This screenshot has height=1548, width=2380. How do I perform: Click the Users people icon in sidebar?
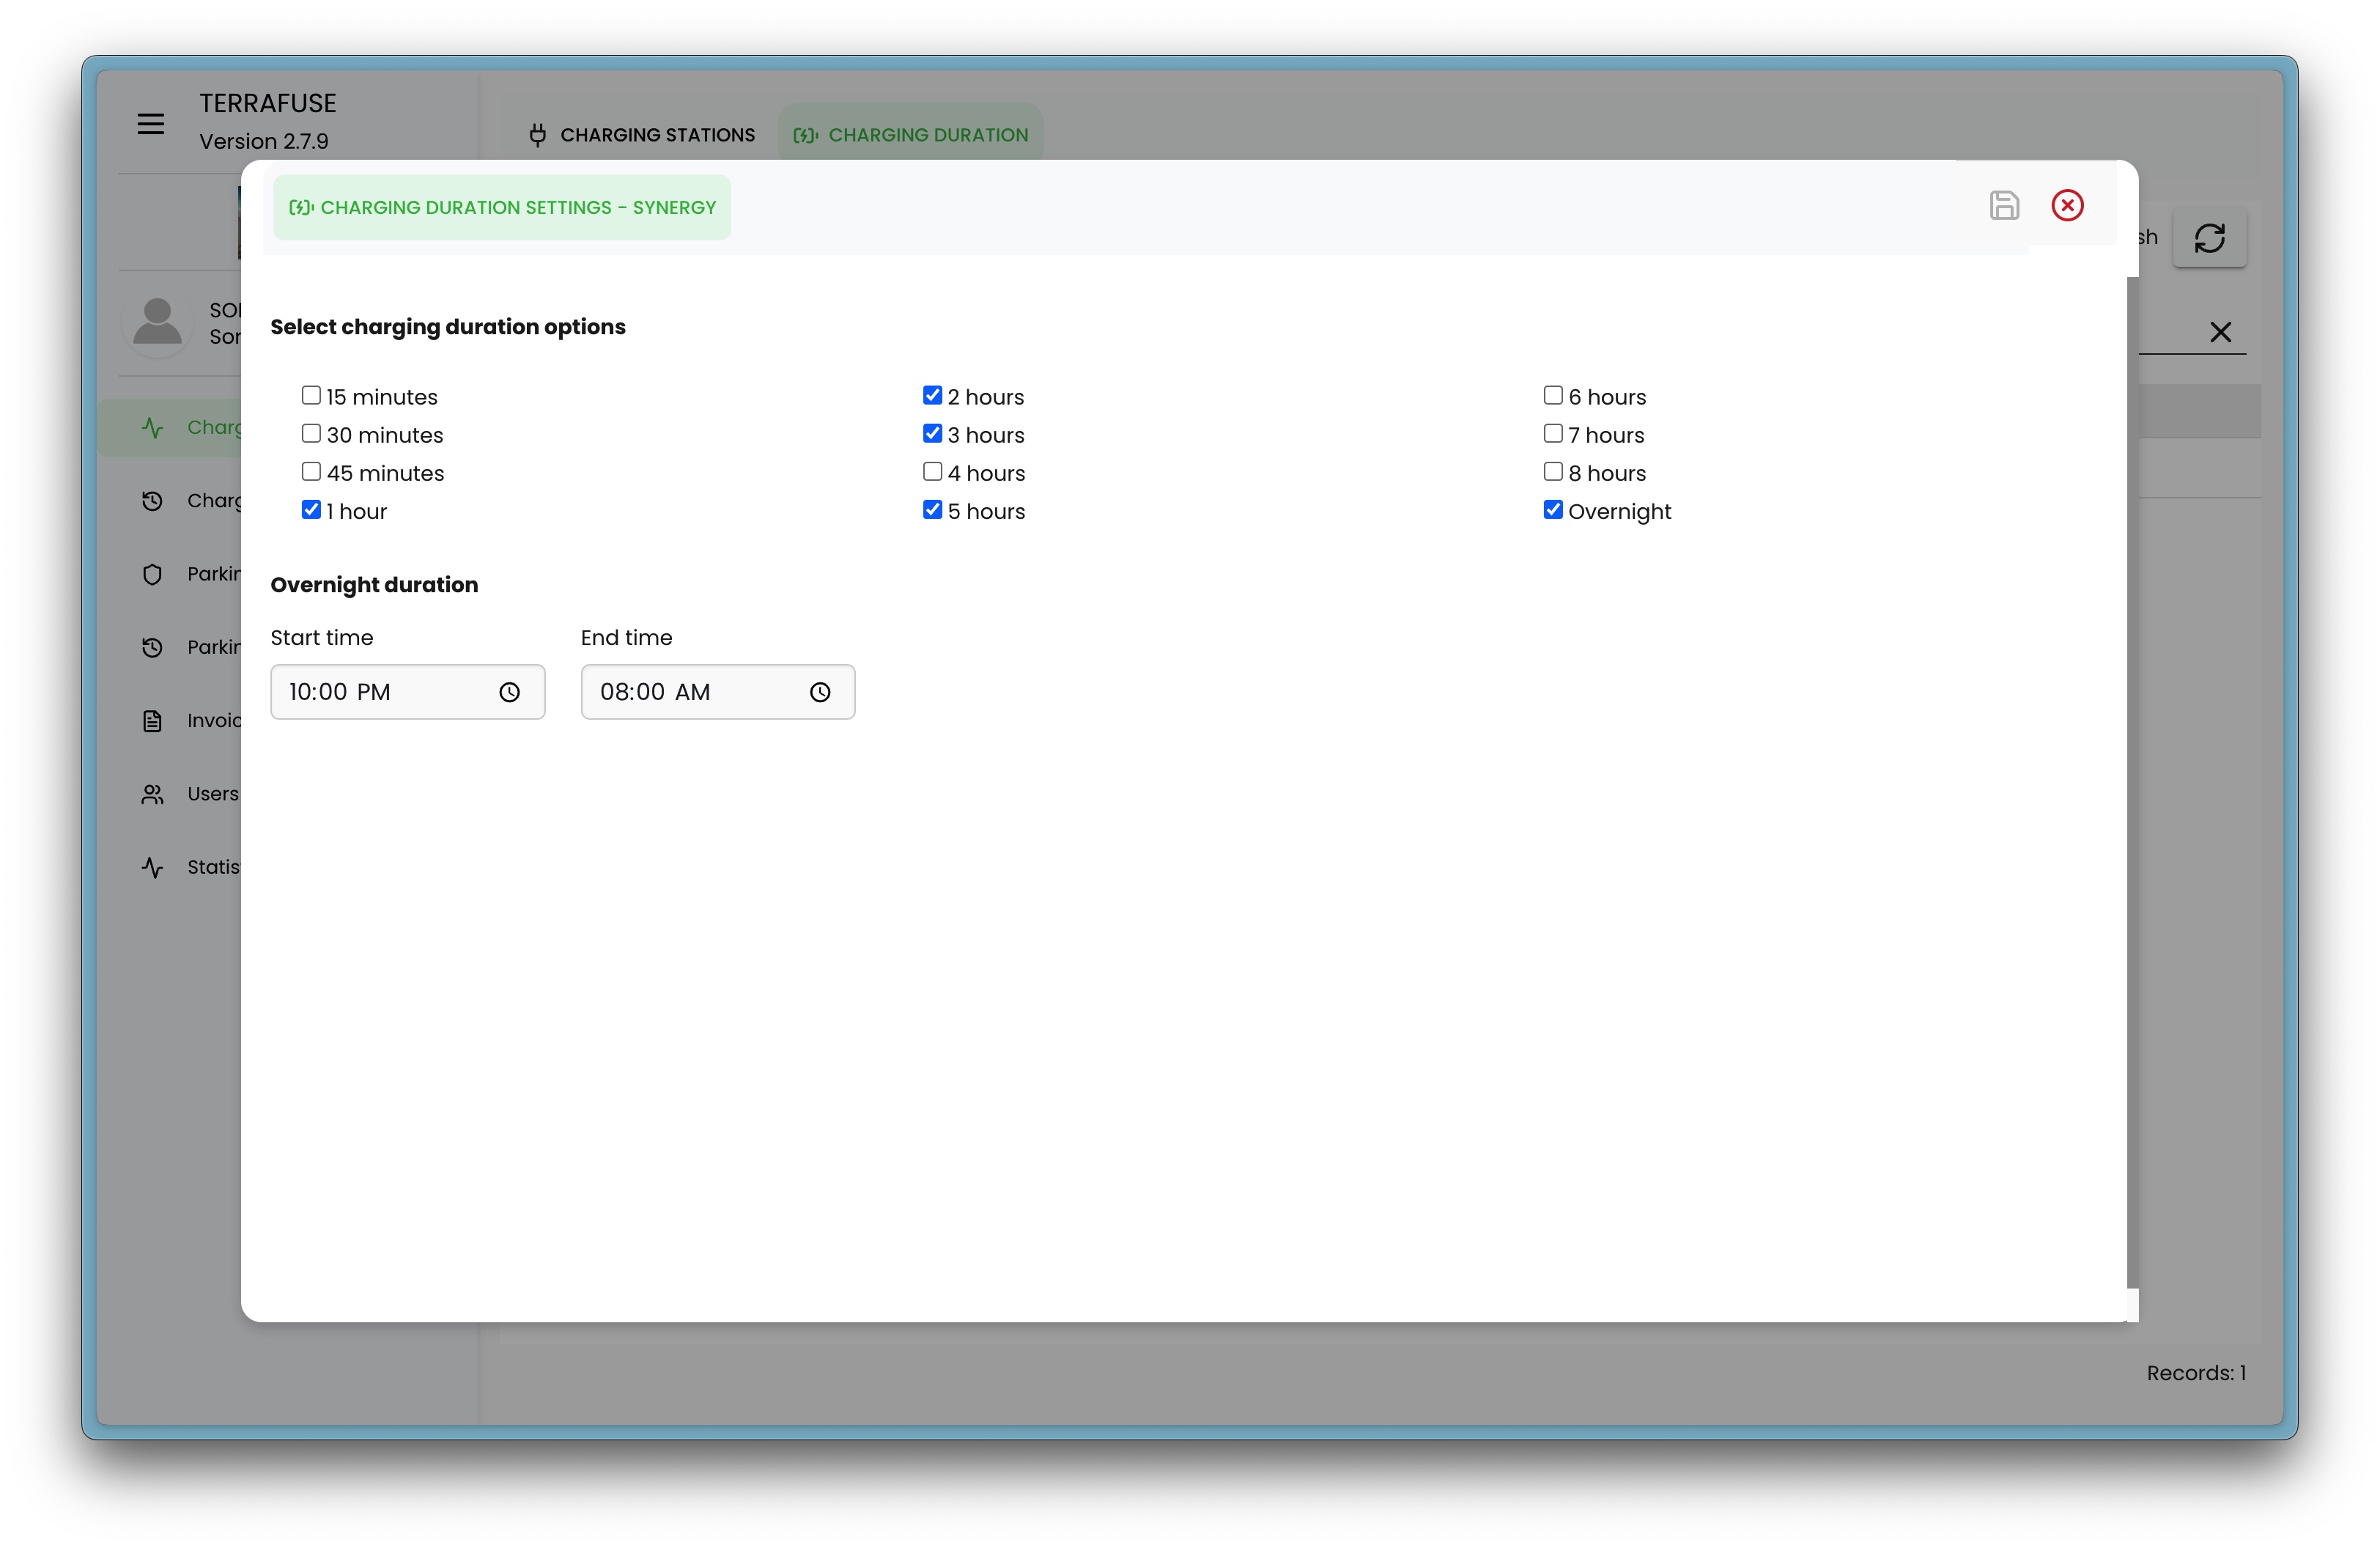152,794
